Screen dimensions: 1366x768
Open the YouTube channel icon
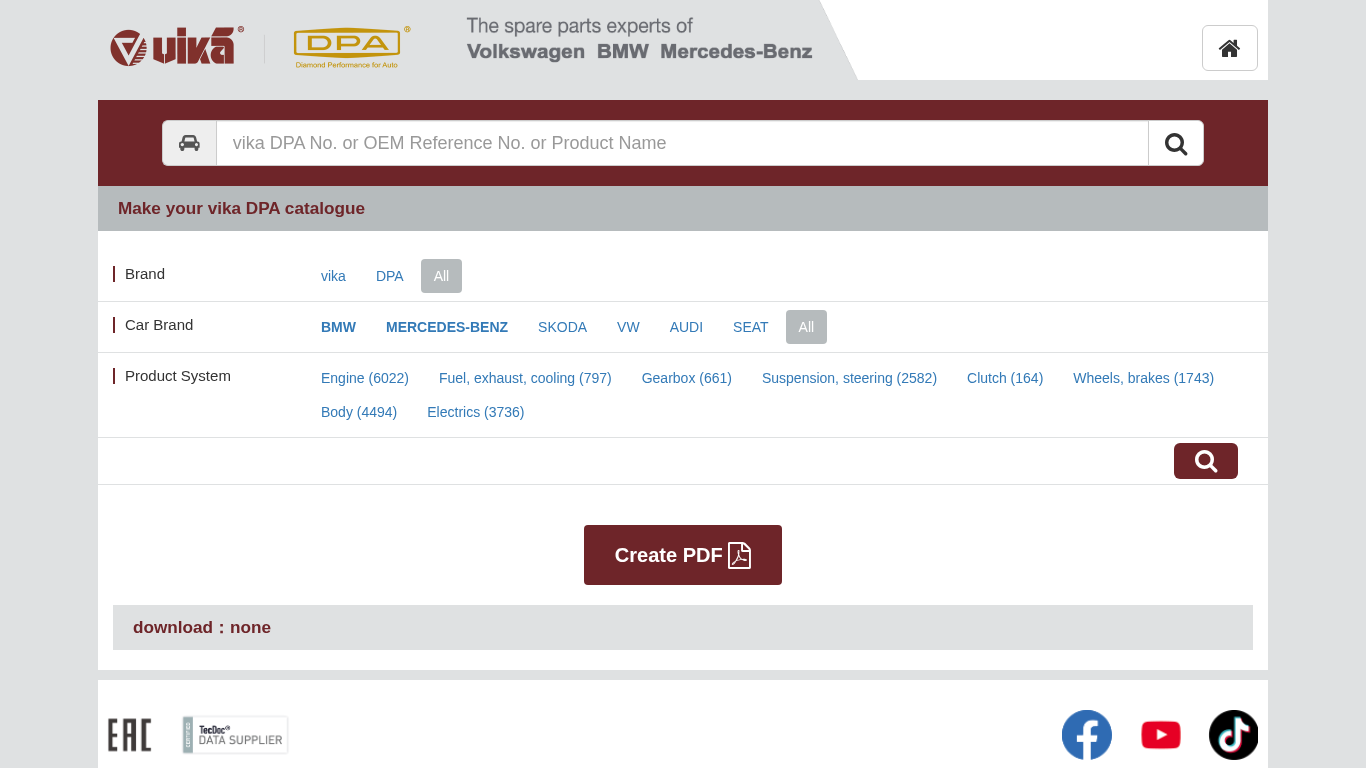pos(1161,735)
